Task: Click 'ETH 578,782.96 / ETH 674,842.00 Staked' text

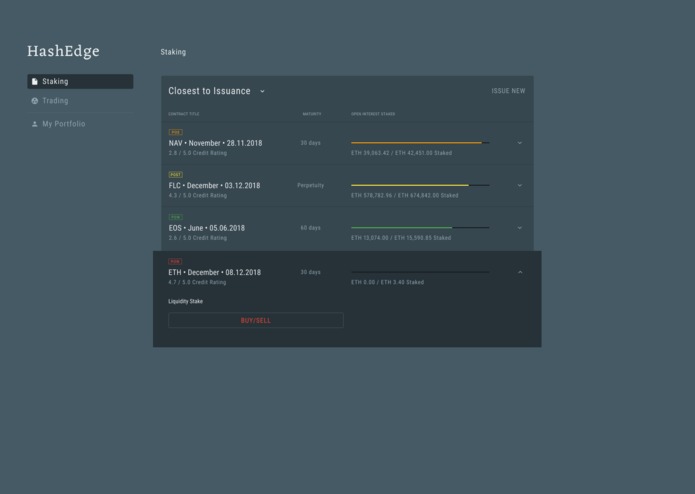Action: [405, 195]
